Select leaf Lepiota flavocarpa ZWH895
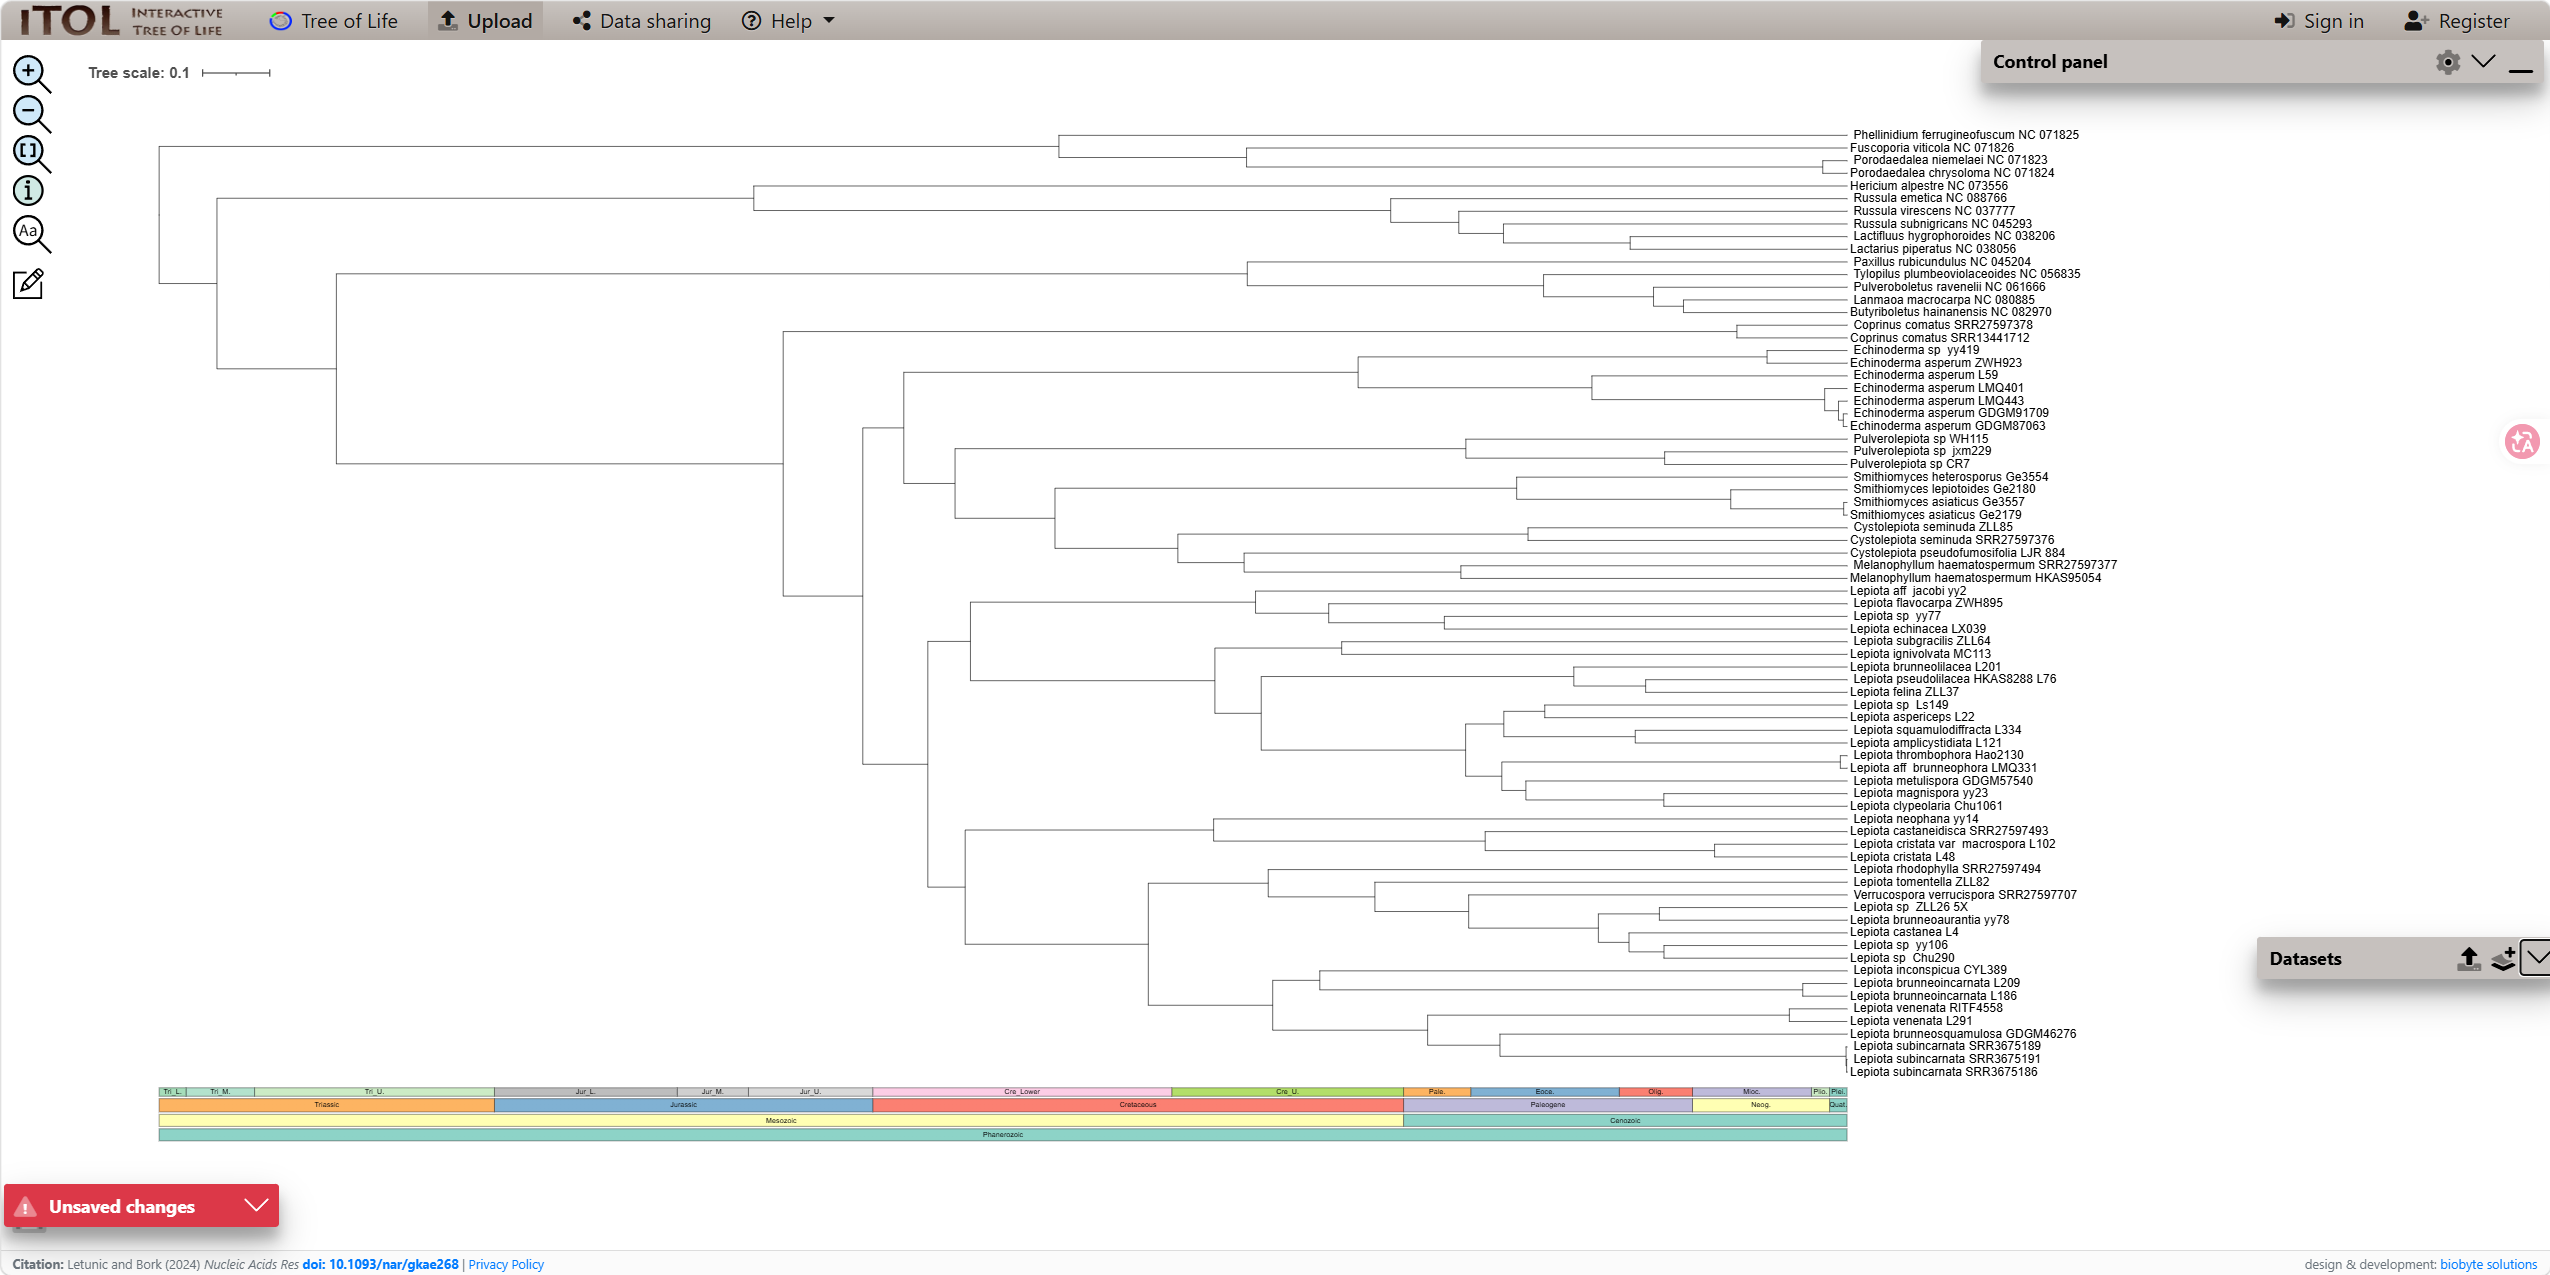This screenshot has height=1275, width=2550. tap(1927, 603)
